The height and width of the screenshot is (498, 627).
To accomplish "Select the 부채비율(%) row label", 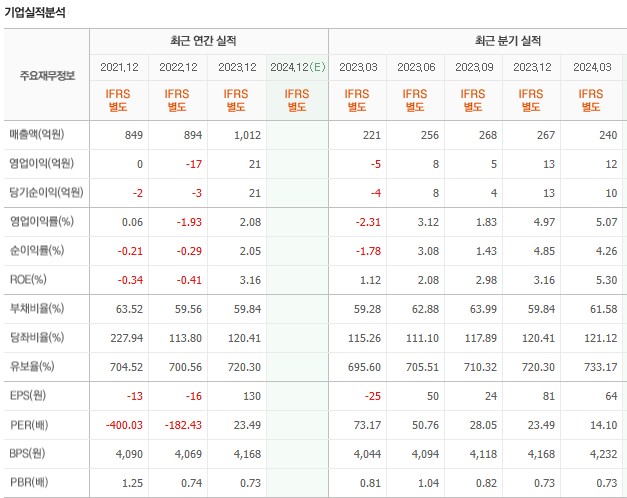I will click(37, 309).
